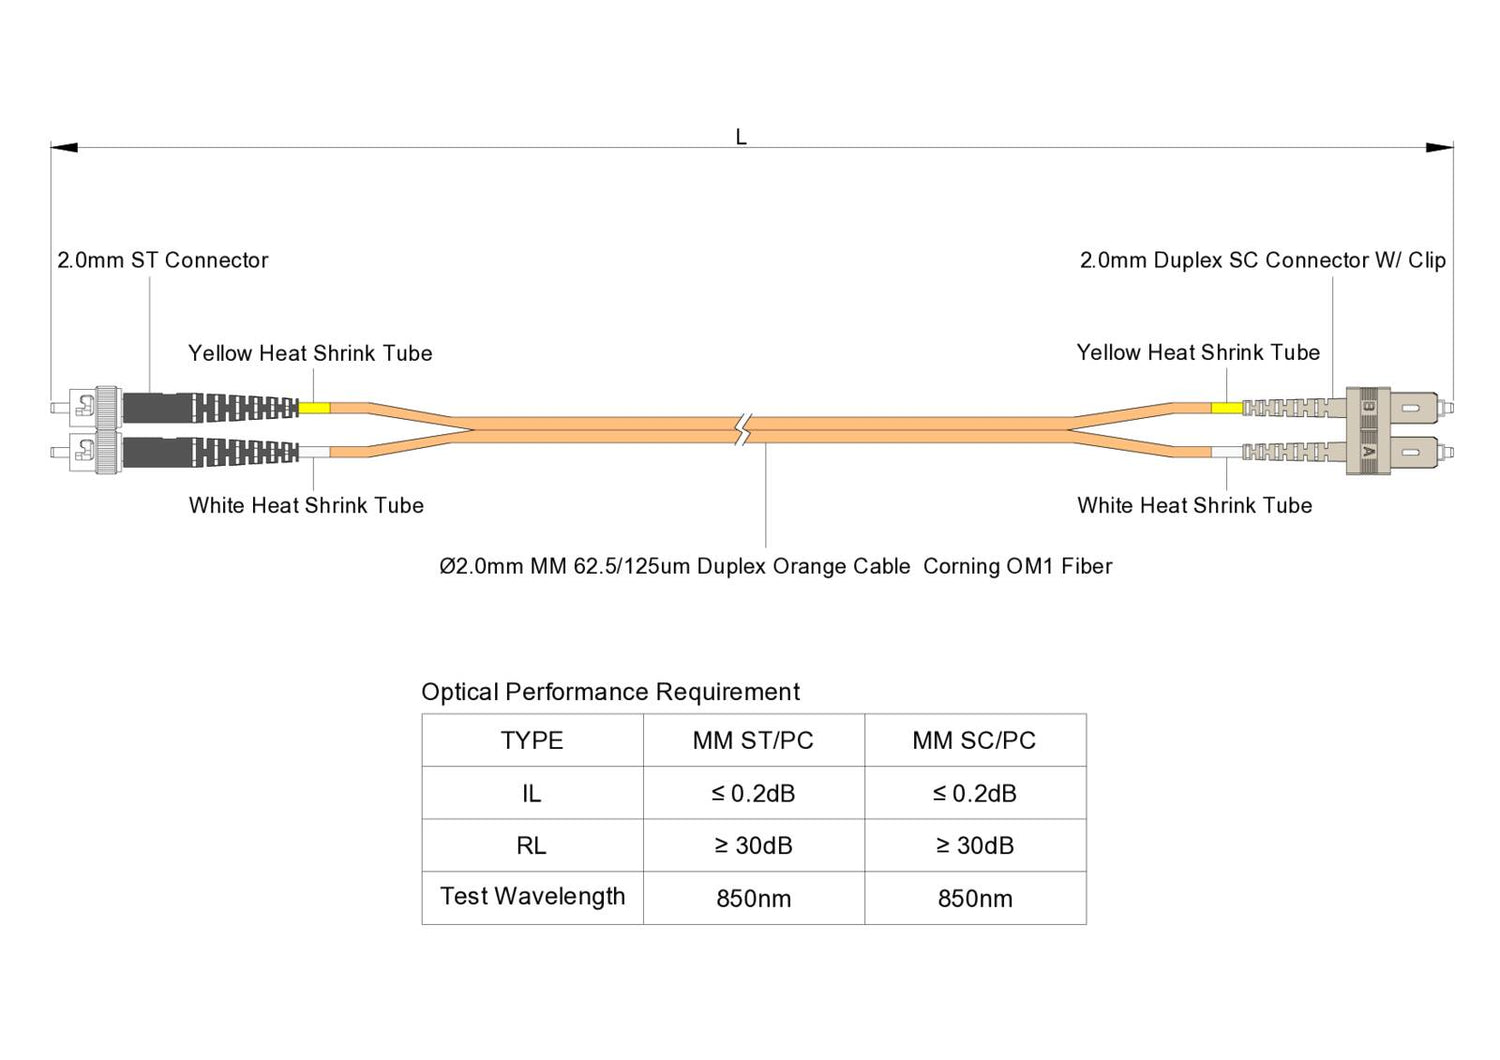Click the orange cable description text
Viewport: 1500px width, 1060px height.
pos(775,566)
